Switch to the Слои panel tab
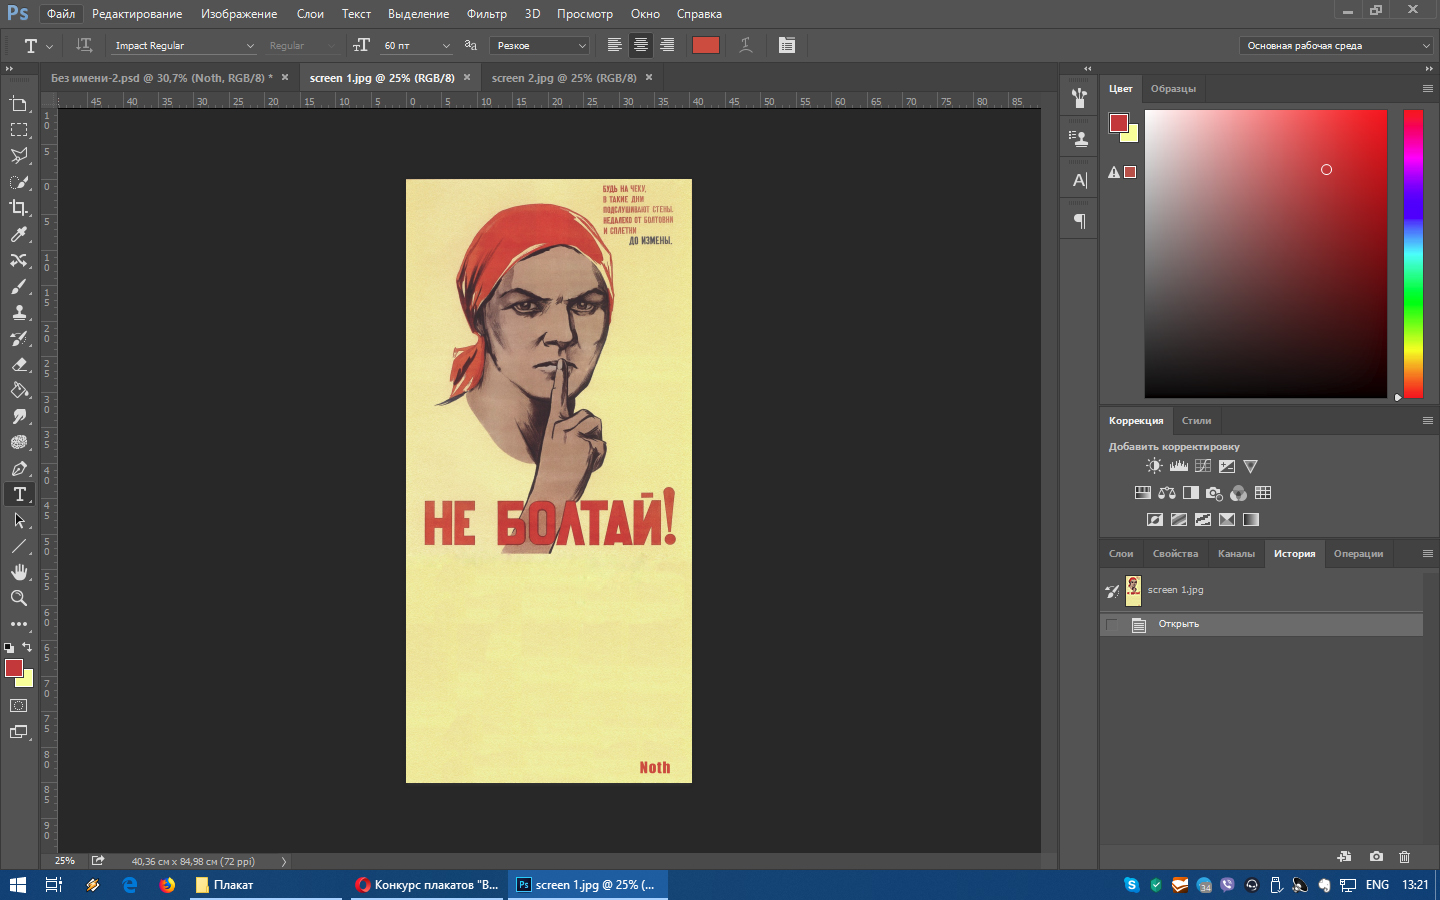This screenshot has width=1440, height=900. [x=1121, y=554]
